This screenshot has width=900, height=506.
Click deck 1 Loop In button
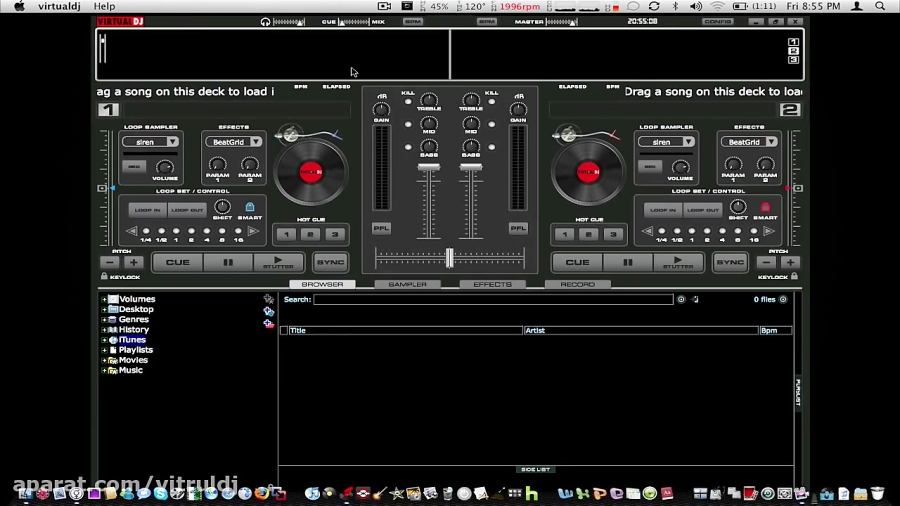148,210
